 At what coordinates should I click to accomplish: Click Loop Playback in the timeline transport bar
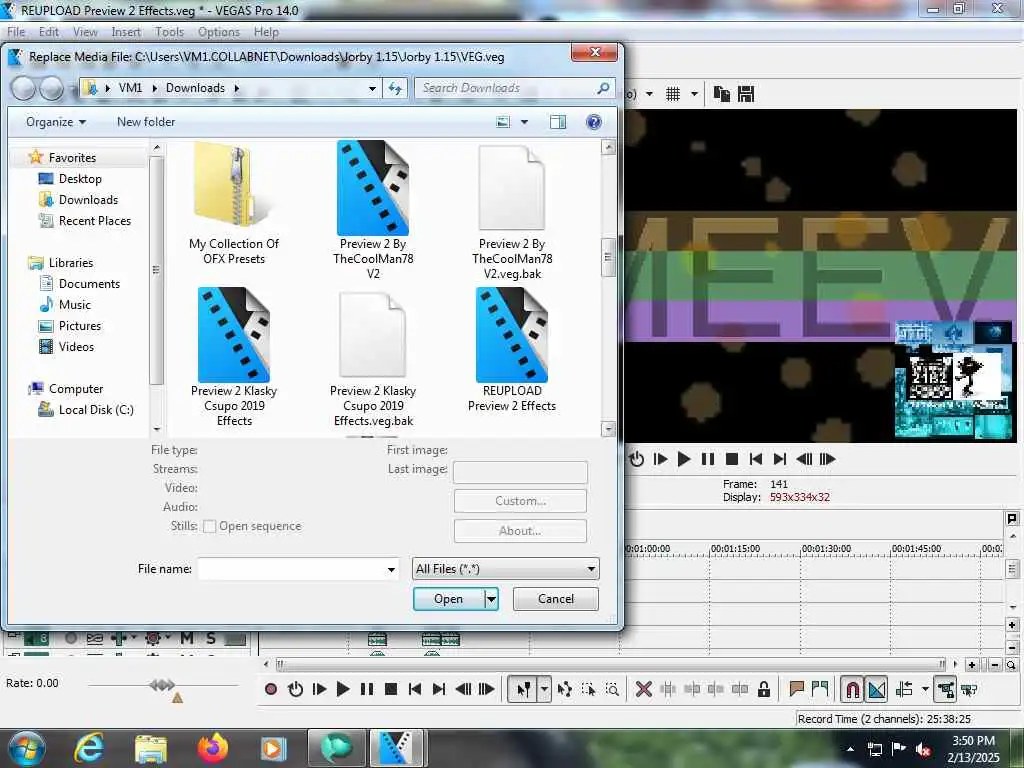295,689
